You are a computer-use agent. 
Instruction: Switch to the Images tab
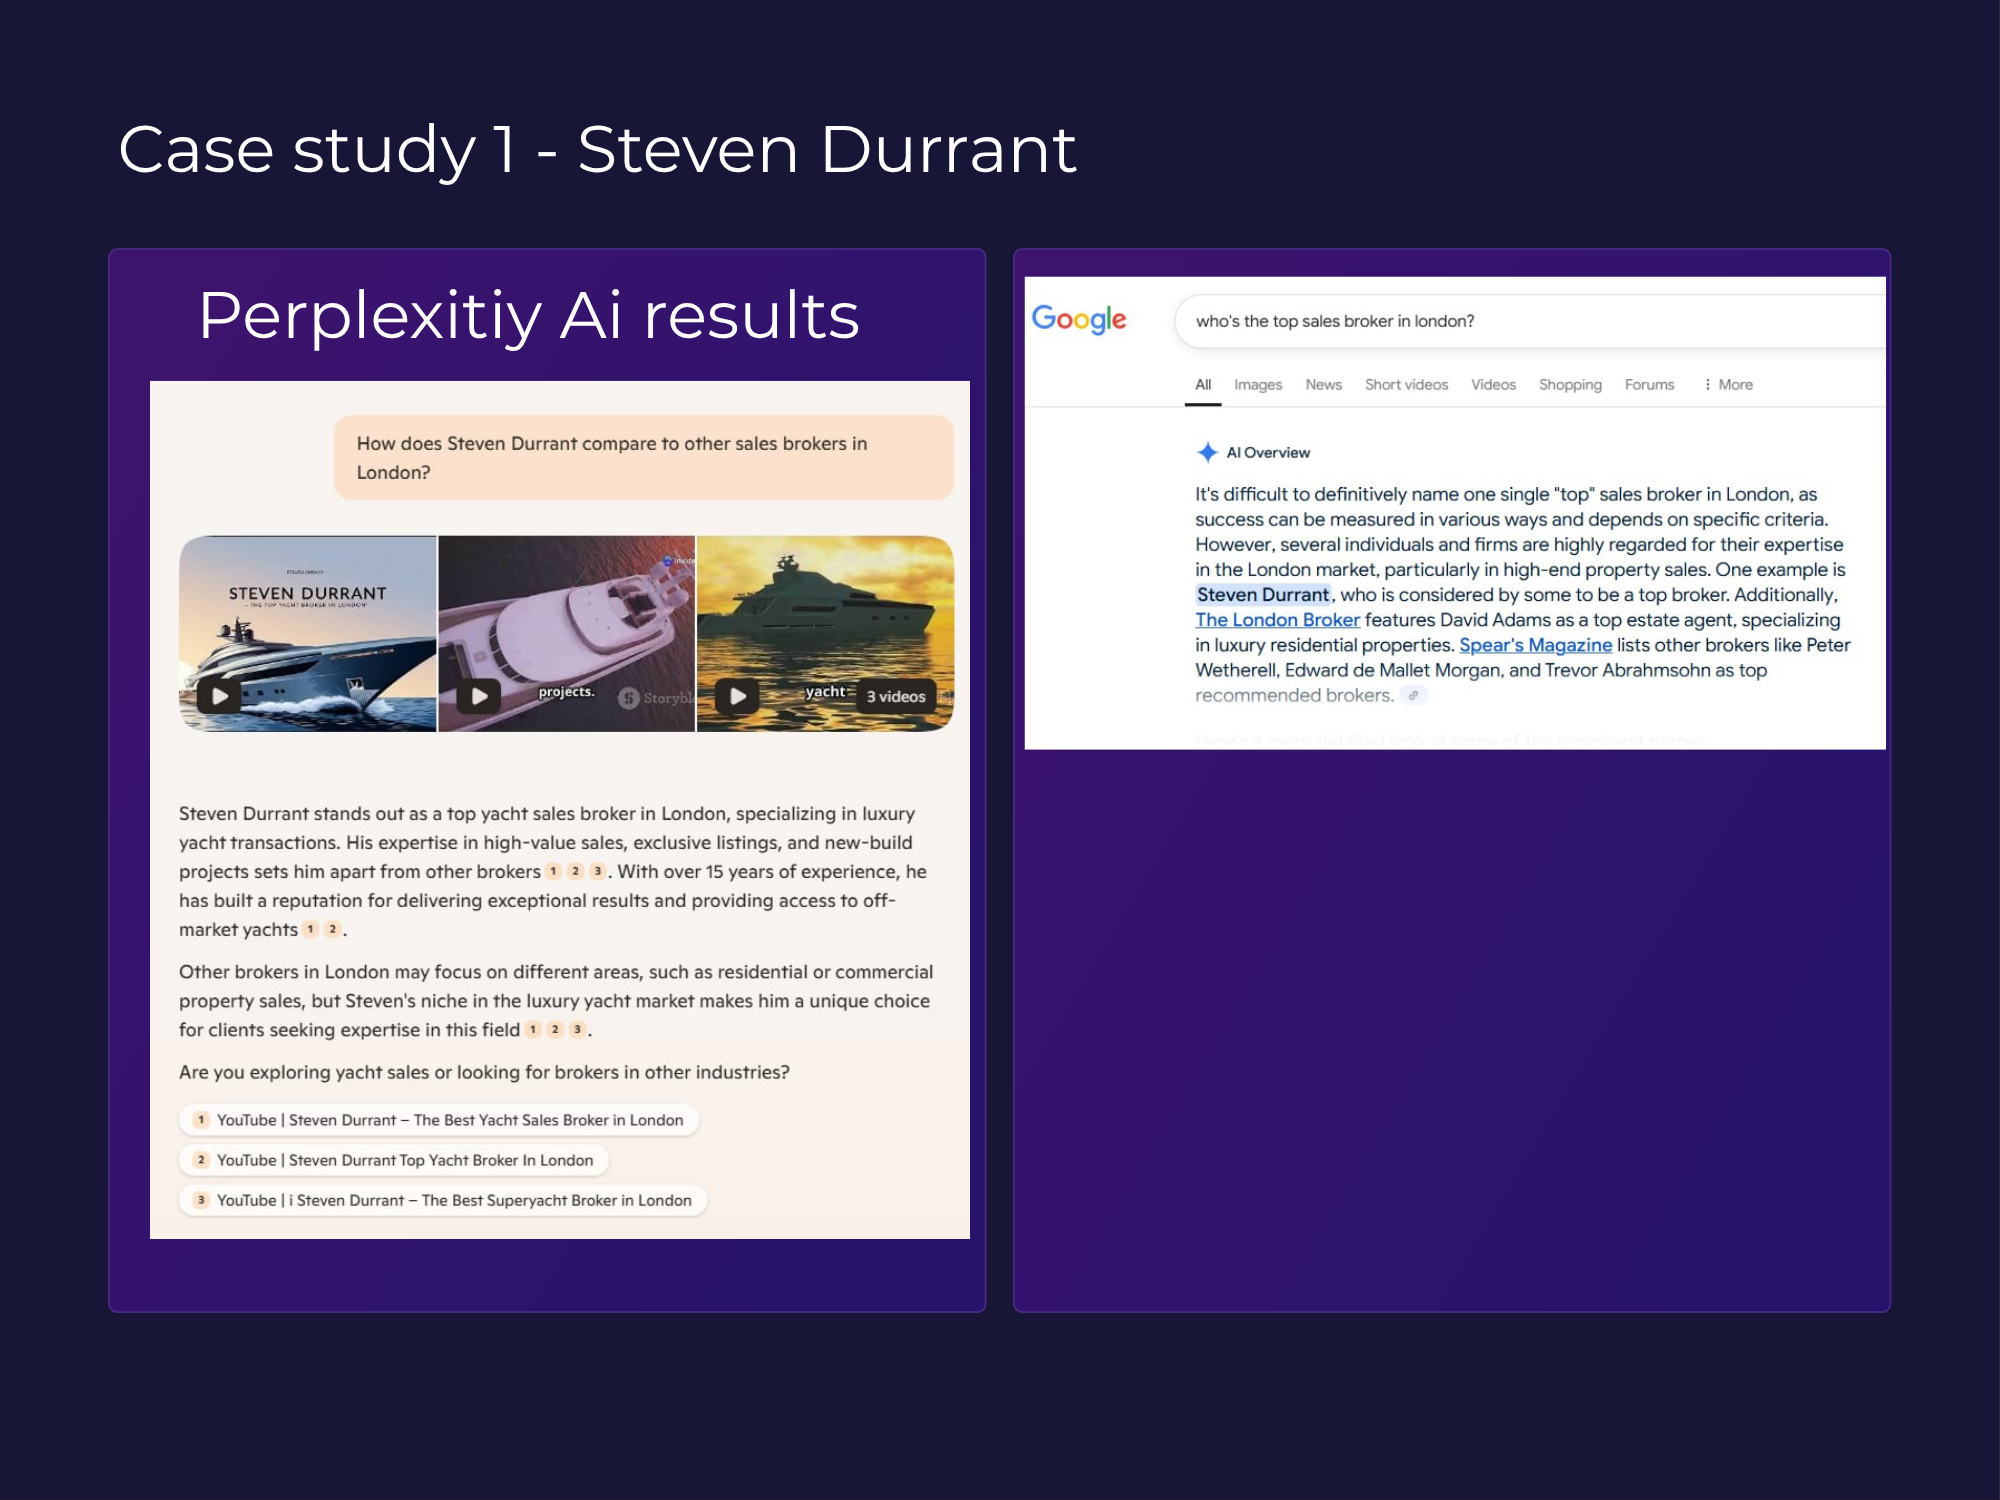click(x=1258, y=385)
